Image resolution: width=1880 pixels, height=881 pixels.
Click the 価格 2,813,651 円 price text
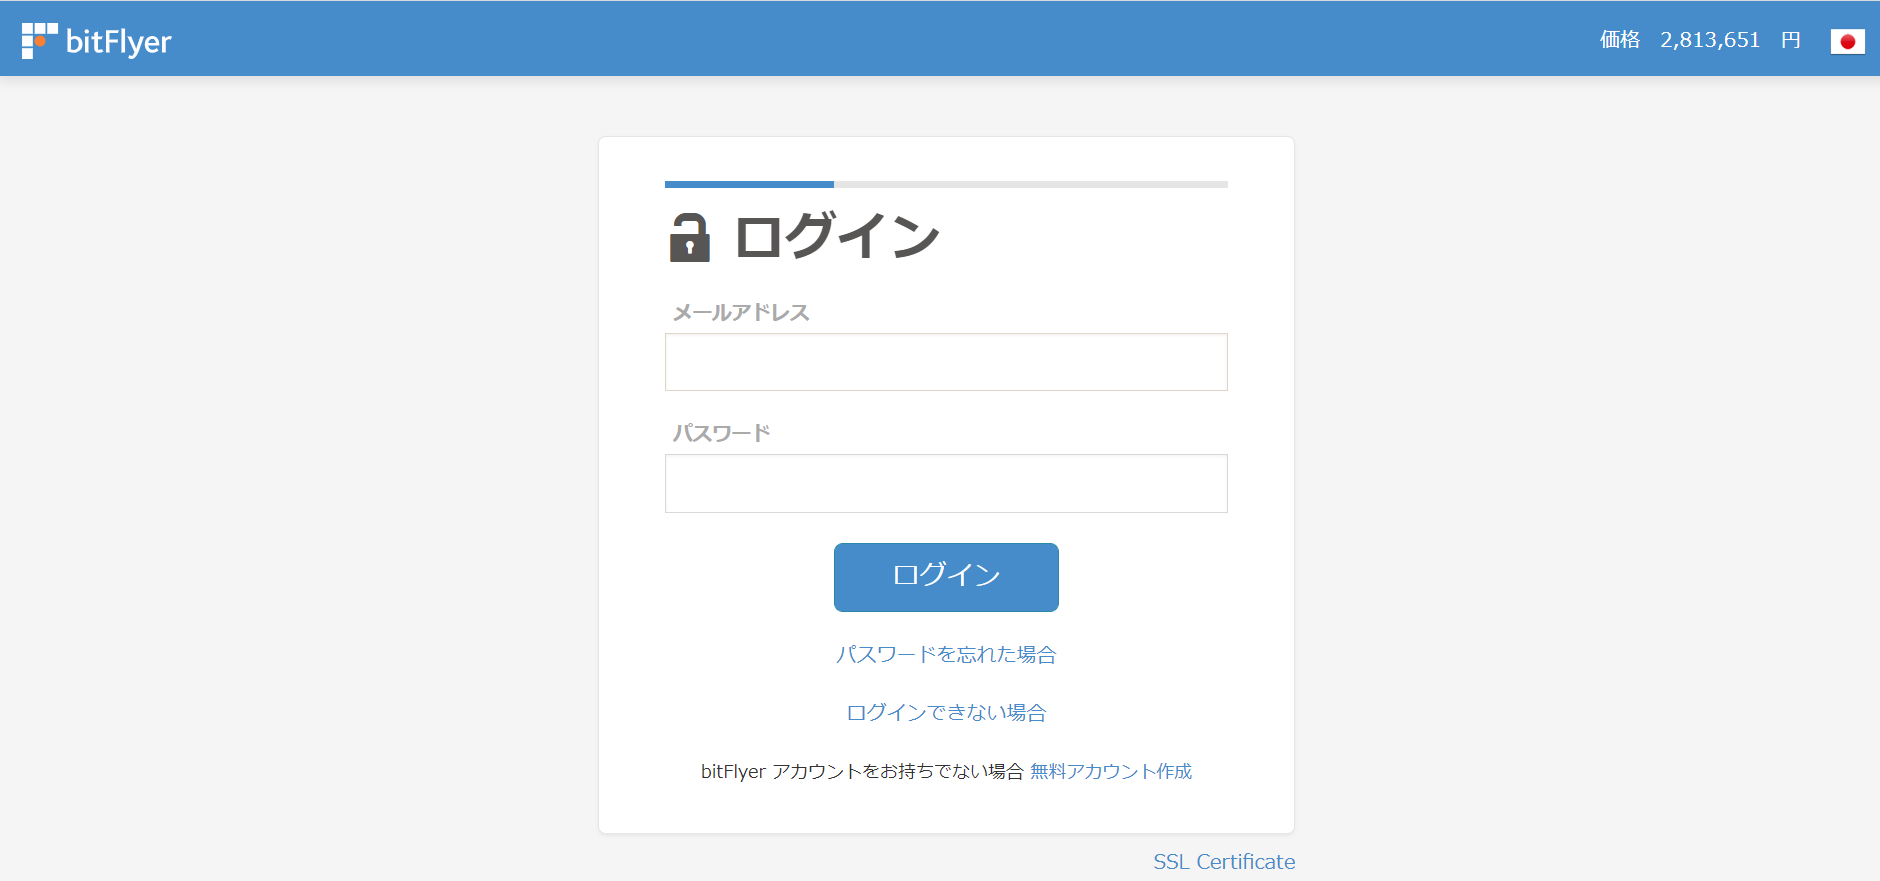pos(1700,40)
